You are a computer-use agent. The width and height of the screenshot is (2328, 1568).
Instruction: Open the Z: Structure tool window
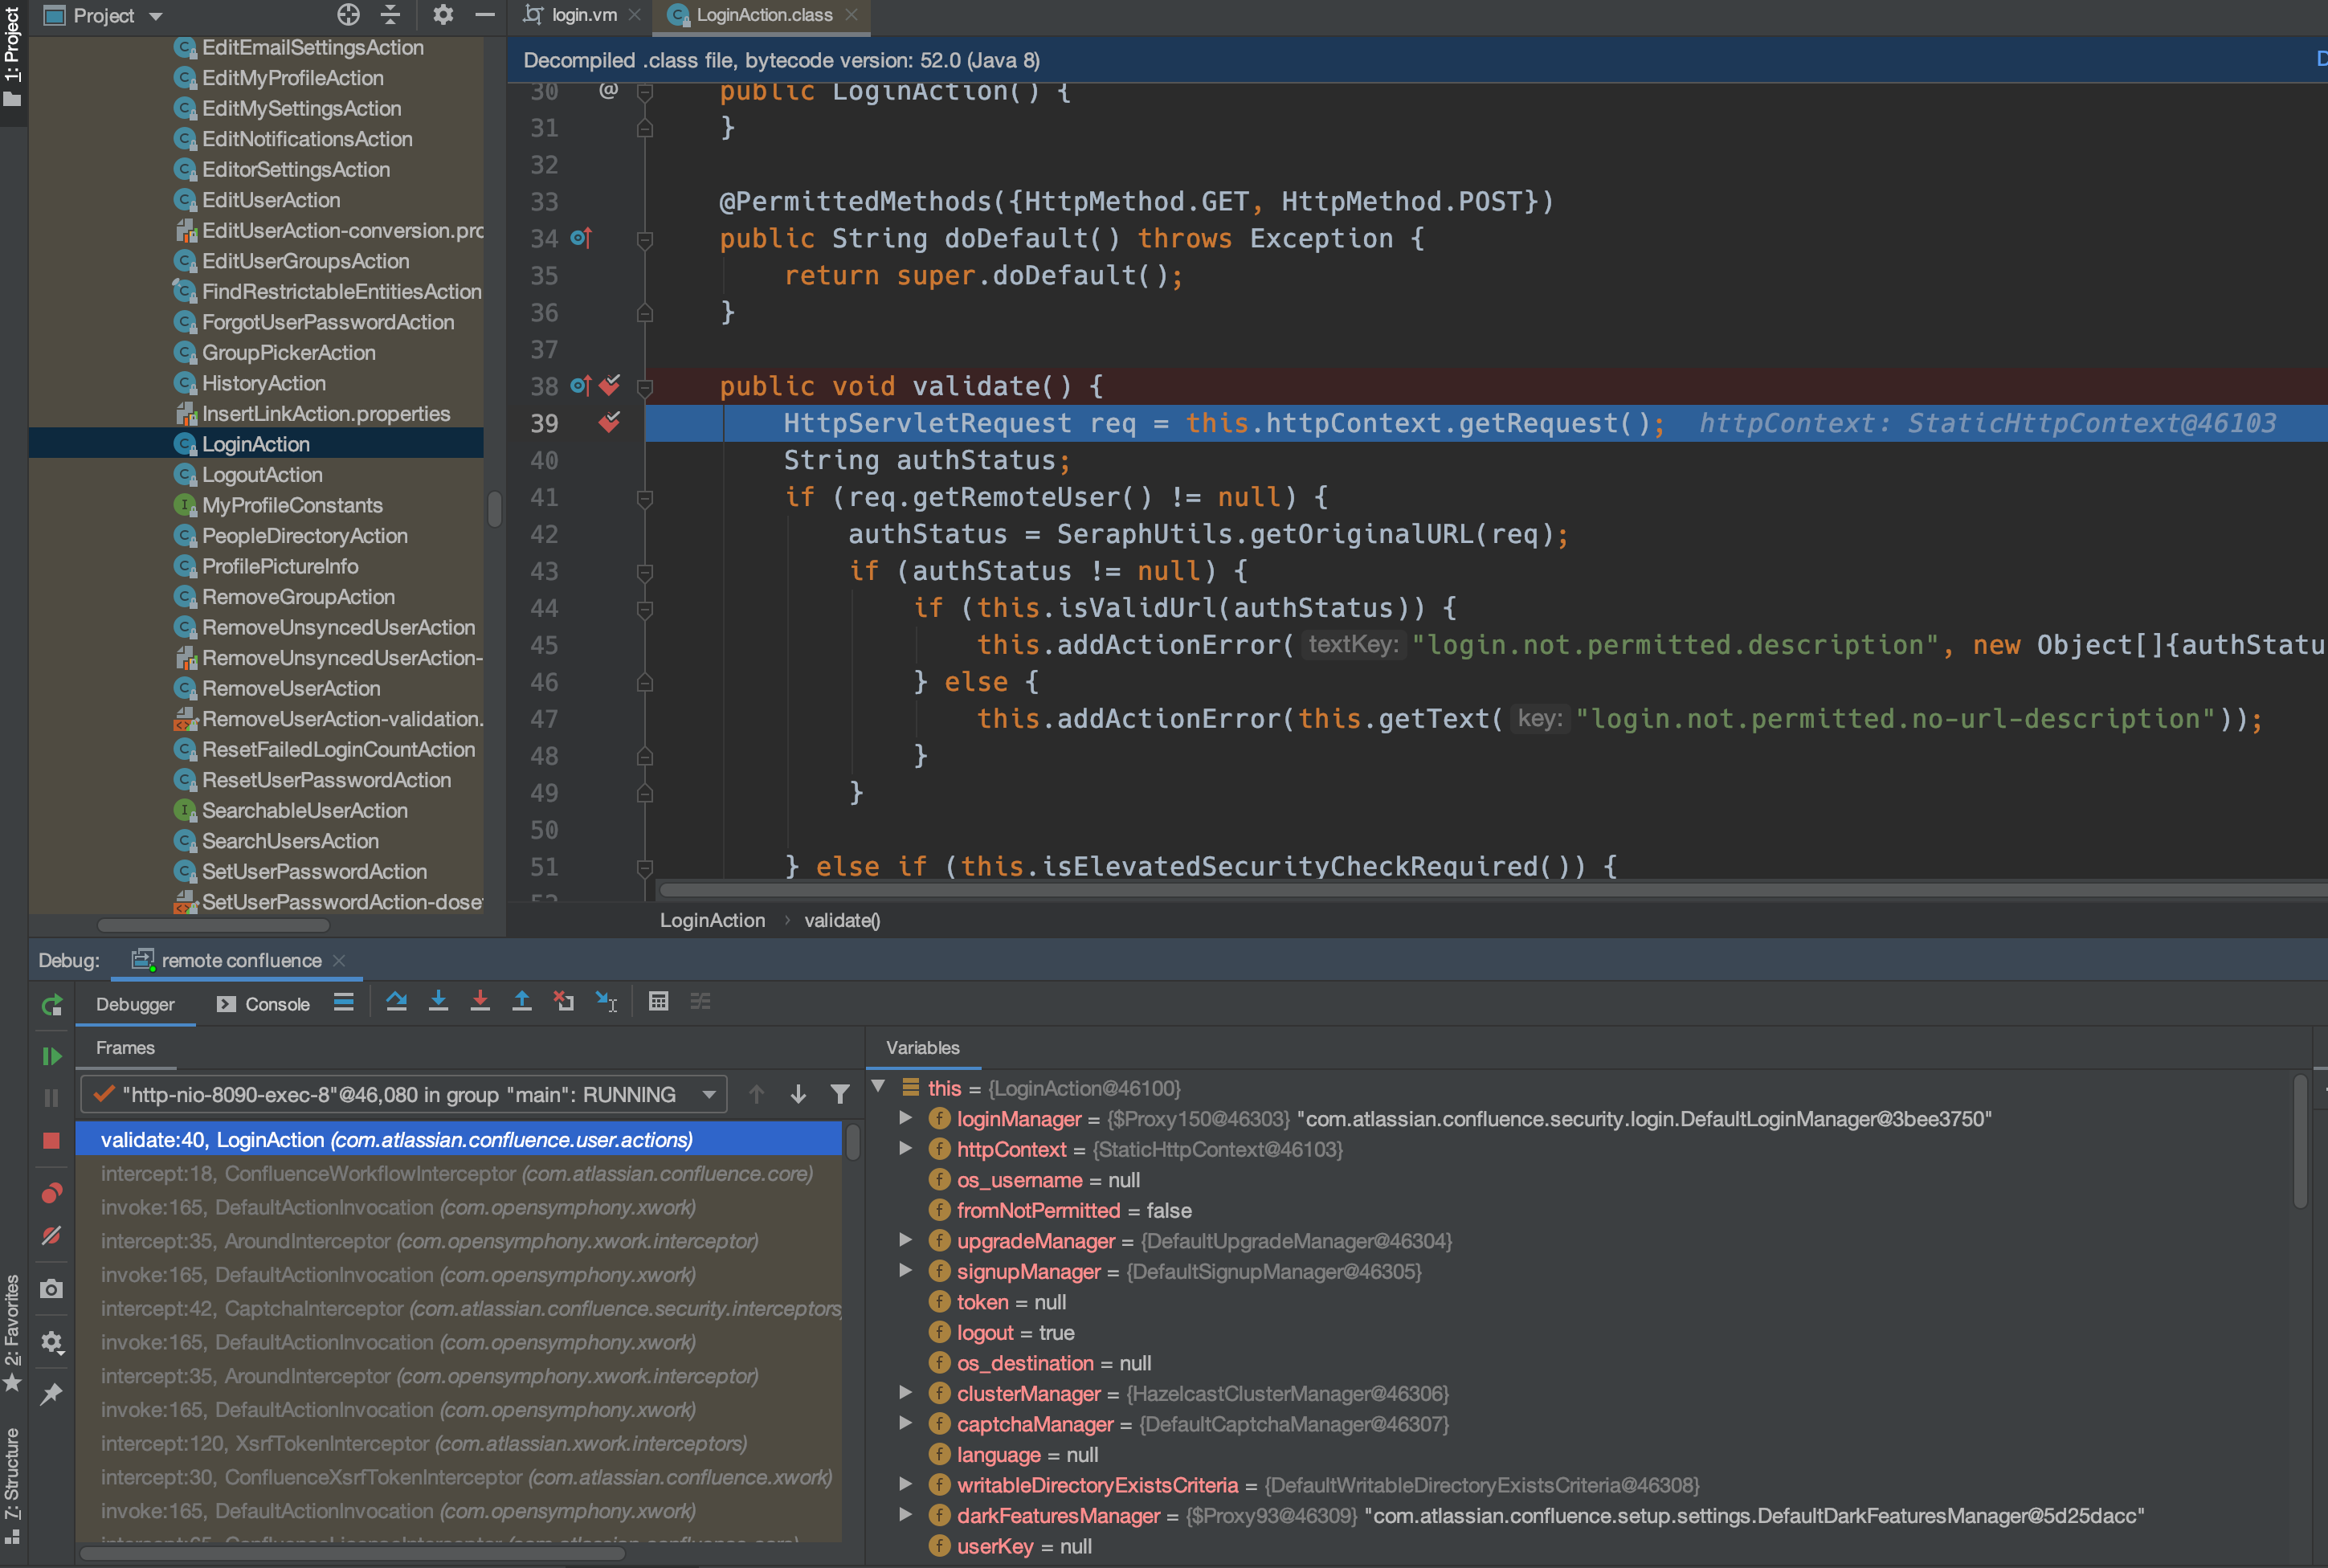pyautogui.click(x=12, y=1485)
